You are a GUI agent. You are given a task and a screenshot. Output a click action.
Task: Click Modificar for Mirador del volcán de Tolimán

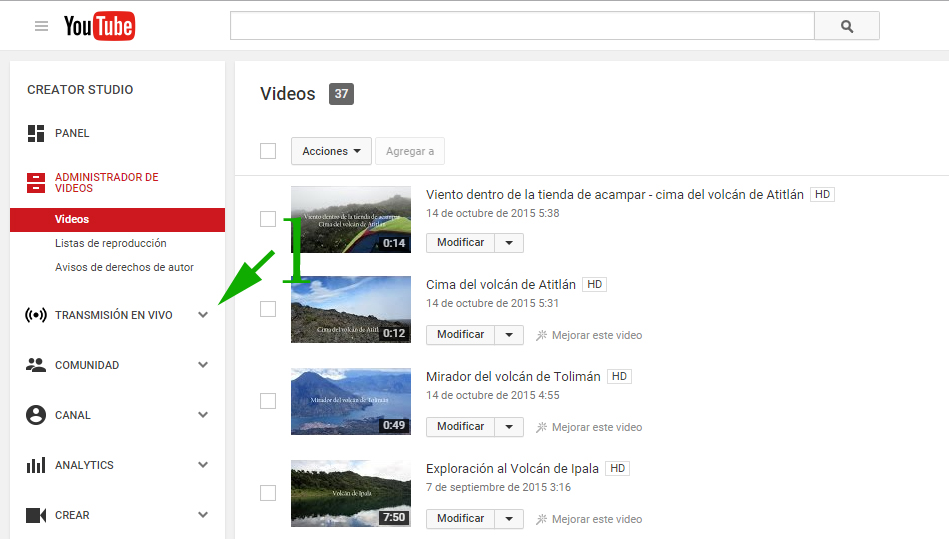(460, 426)
